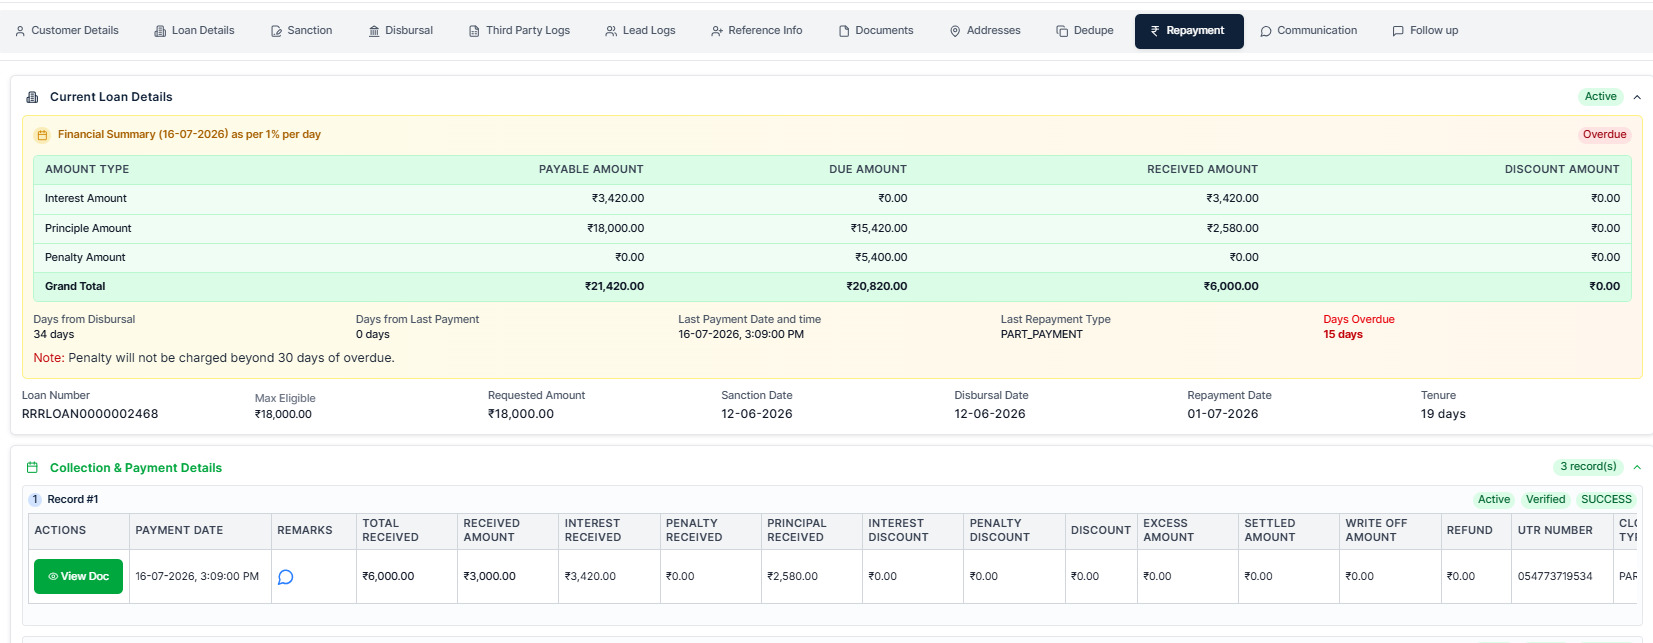This screenshot has width=1653, height=643.
Task: Select the Lead Logs tab
Action: point(640,31)
